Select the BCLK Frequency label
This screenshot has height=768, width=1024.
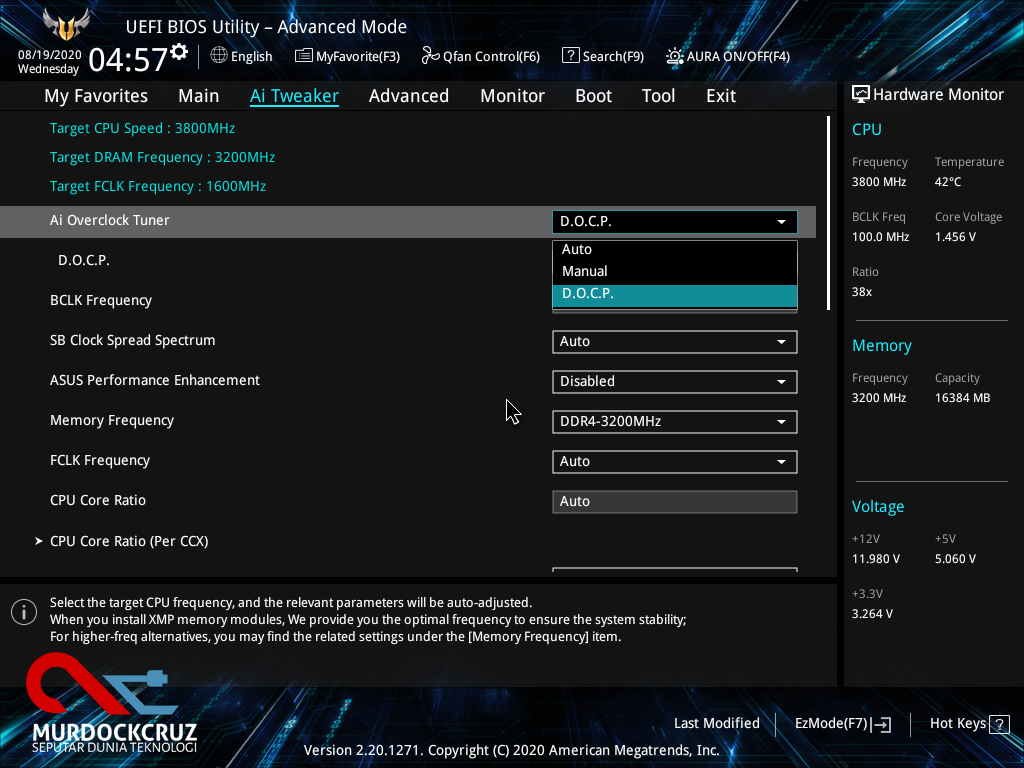101,300
